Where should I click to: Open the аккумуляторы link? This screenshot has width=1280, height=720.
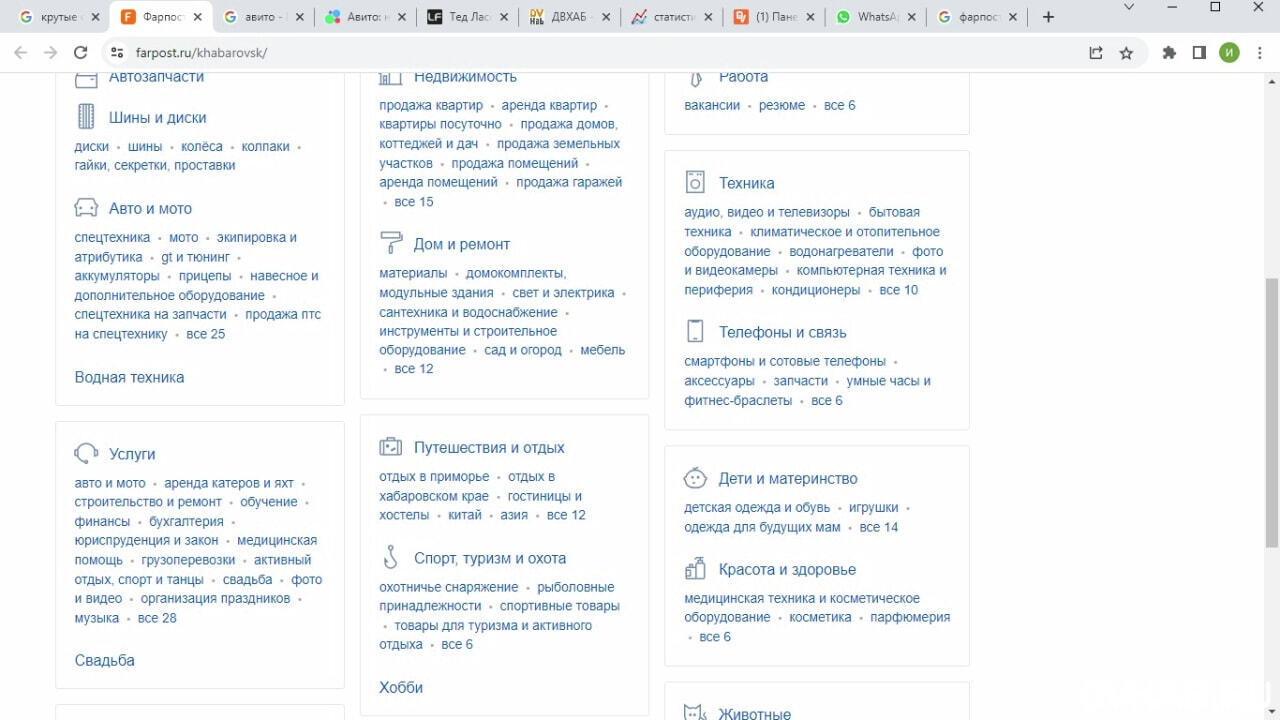tap(117, 276)
